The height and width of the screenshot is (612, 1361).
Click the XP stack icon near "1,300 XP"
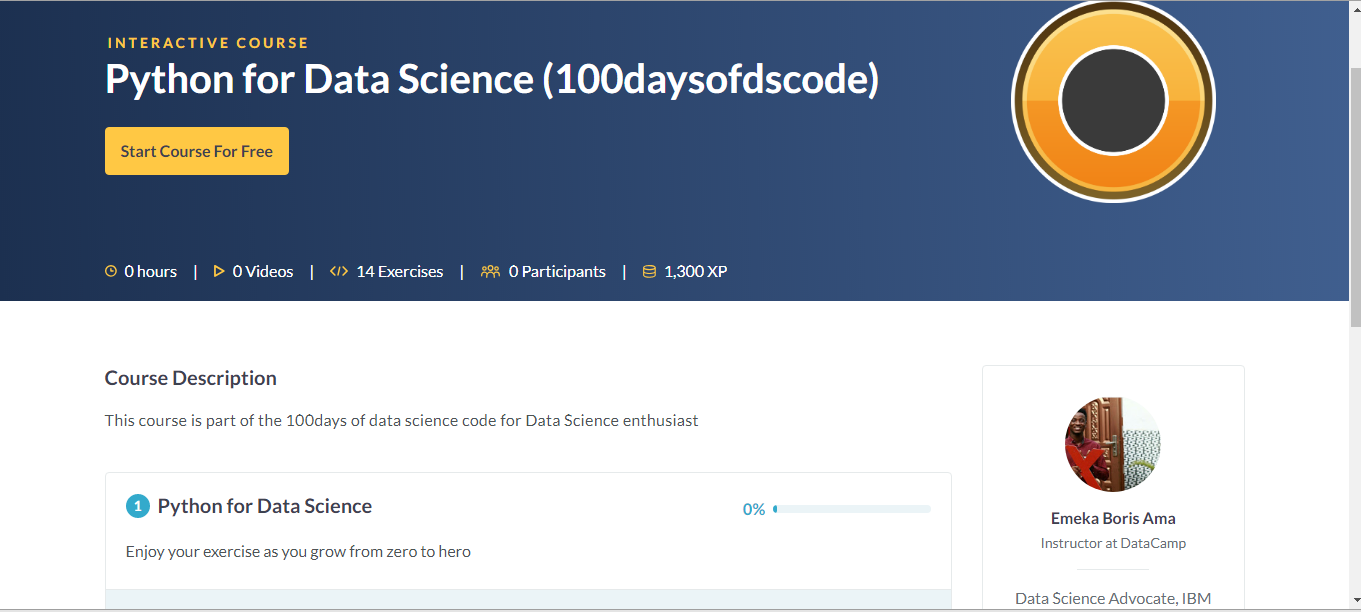(x=650, y=270)
